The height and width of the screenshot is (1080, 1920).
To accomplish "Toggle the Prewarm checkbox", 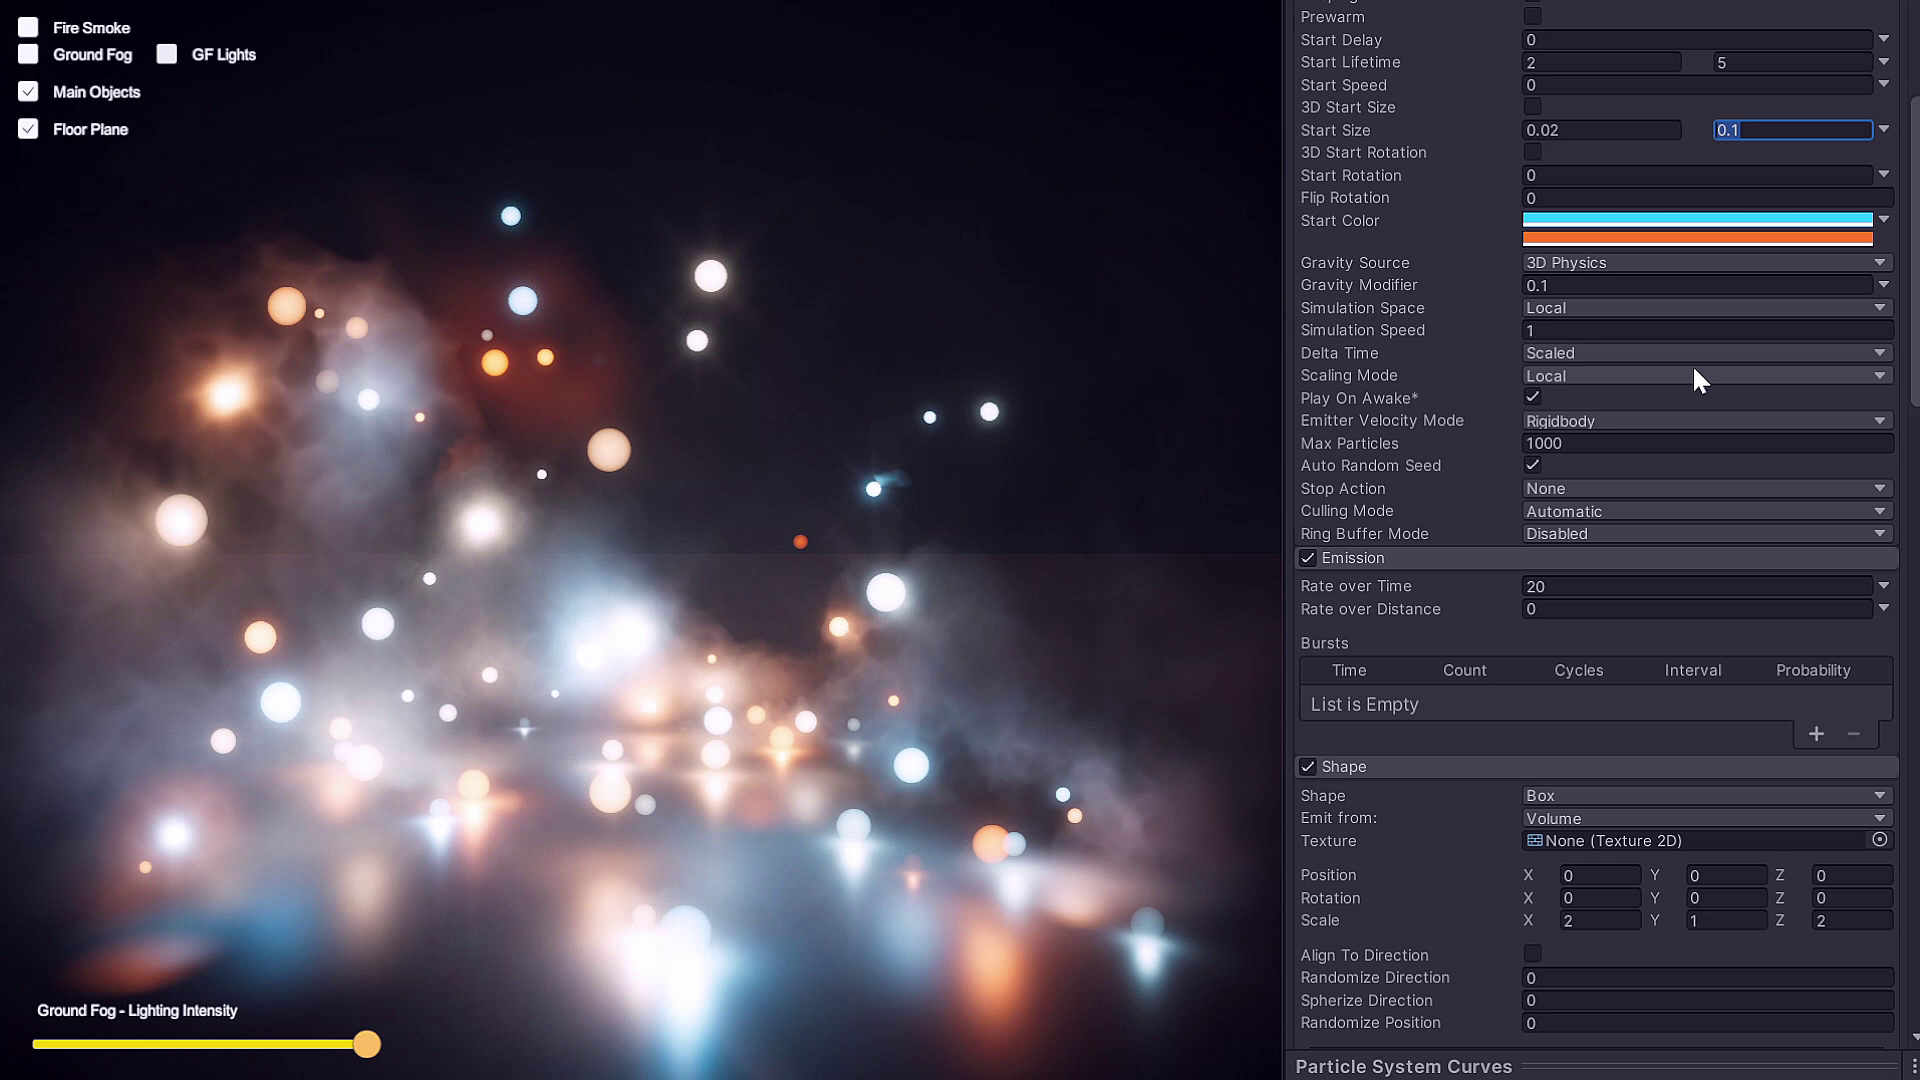I will [1532, 17].
